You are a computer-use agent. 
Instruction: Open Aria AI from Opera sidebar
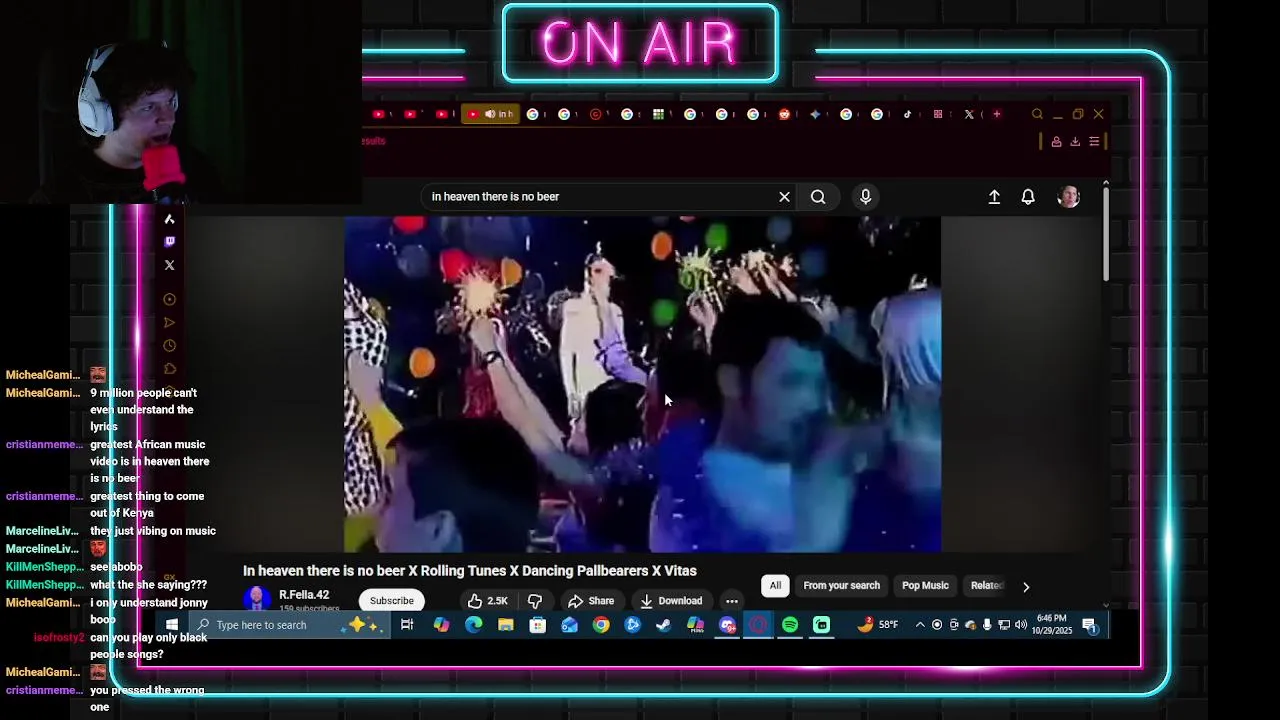point(169,219)
